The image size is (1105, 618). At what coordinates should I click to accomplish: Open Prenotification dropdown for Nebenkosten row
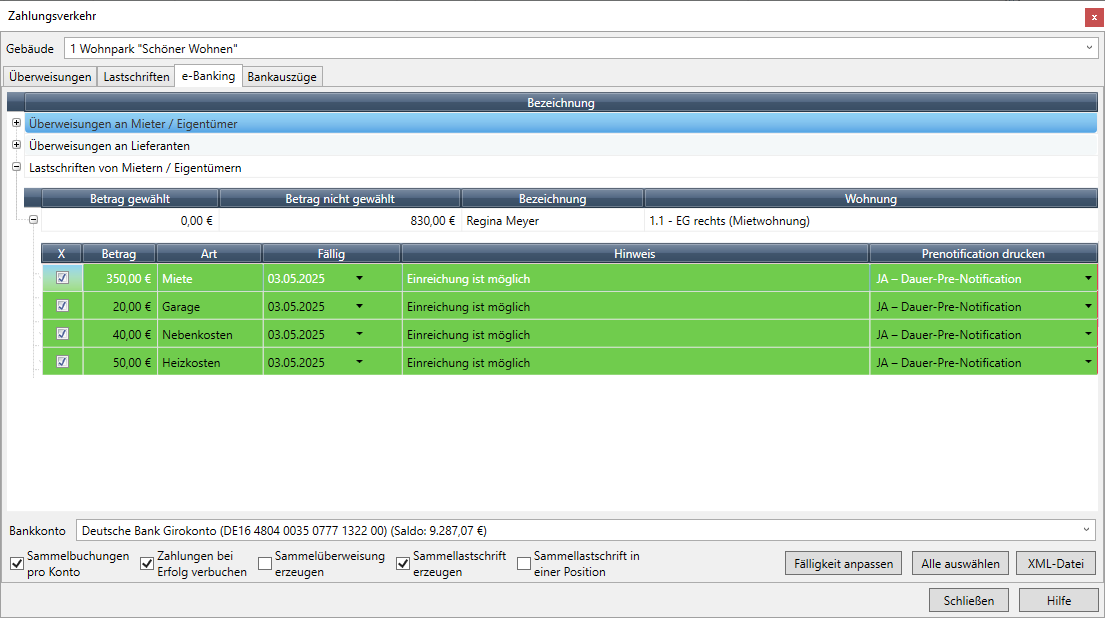[1088, 335]
